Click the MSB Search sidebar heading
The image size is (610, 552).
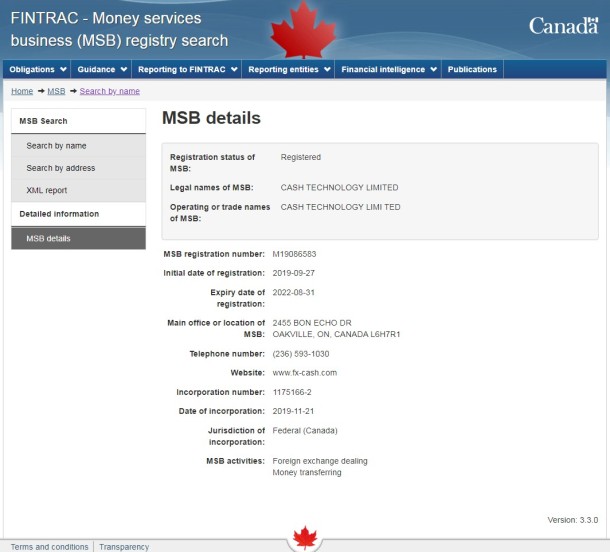click(79, 121)
